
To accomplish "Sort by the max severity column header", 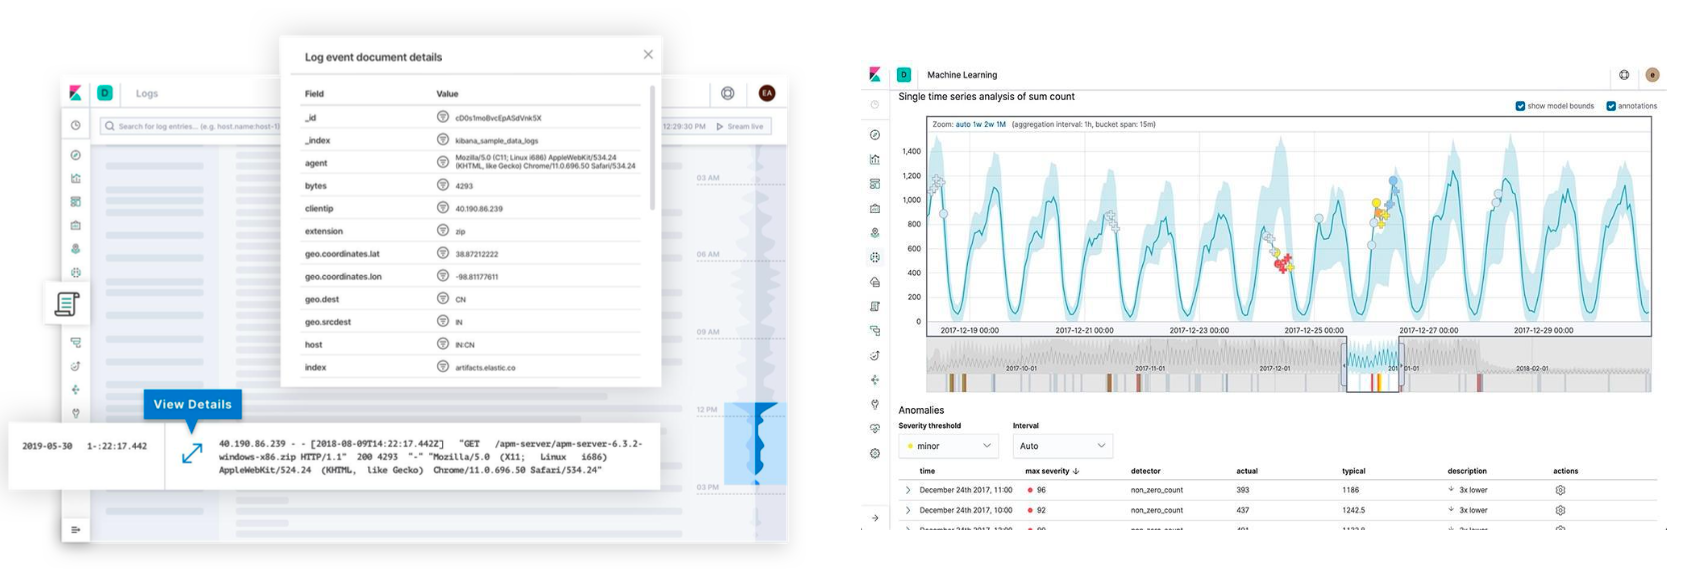I will (x=1051, y=471).
